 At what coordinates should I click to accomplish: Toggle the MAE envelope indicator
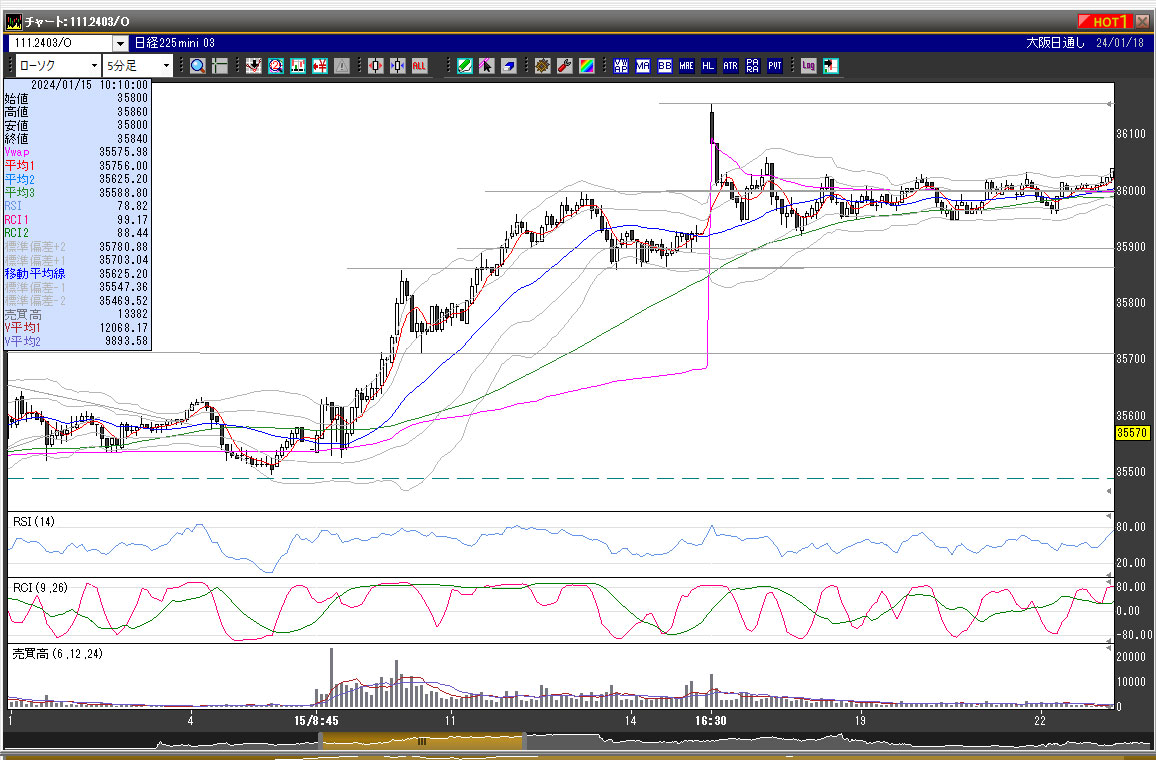(x=686, y=66)
